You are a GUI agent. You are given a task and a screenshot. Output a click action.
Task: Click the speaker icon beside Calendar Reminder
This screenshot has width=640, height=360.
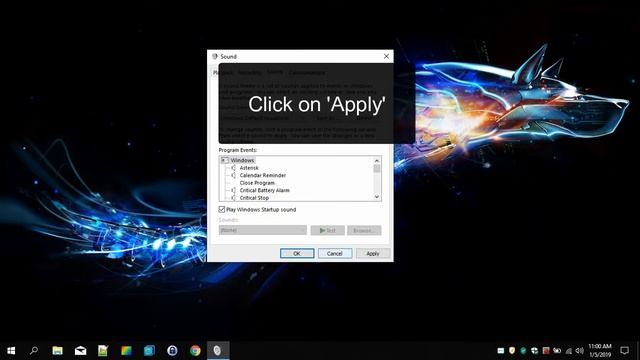233,175
